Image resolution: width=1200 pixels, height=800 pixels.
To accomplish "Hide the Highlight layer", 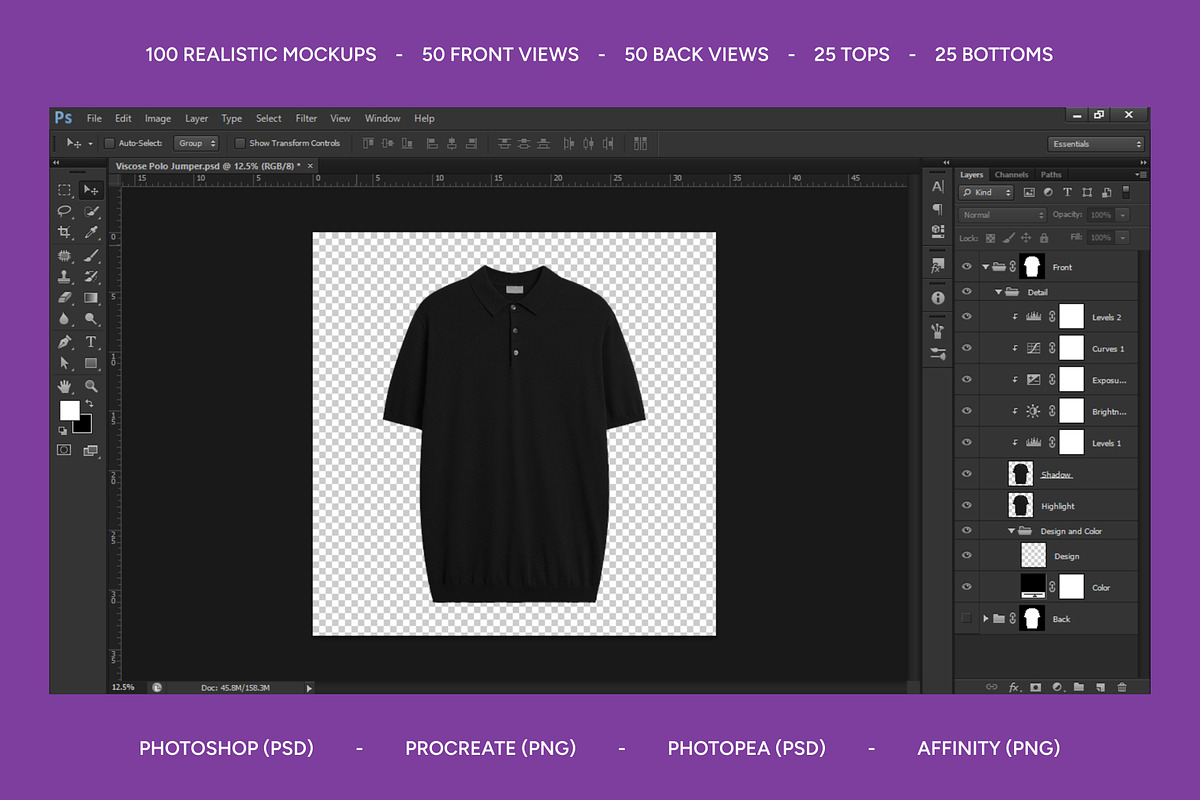I will (966, 505).
